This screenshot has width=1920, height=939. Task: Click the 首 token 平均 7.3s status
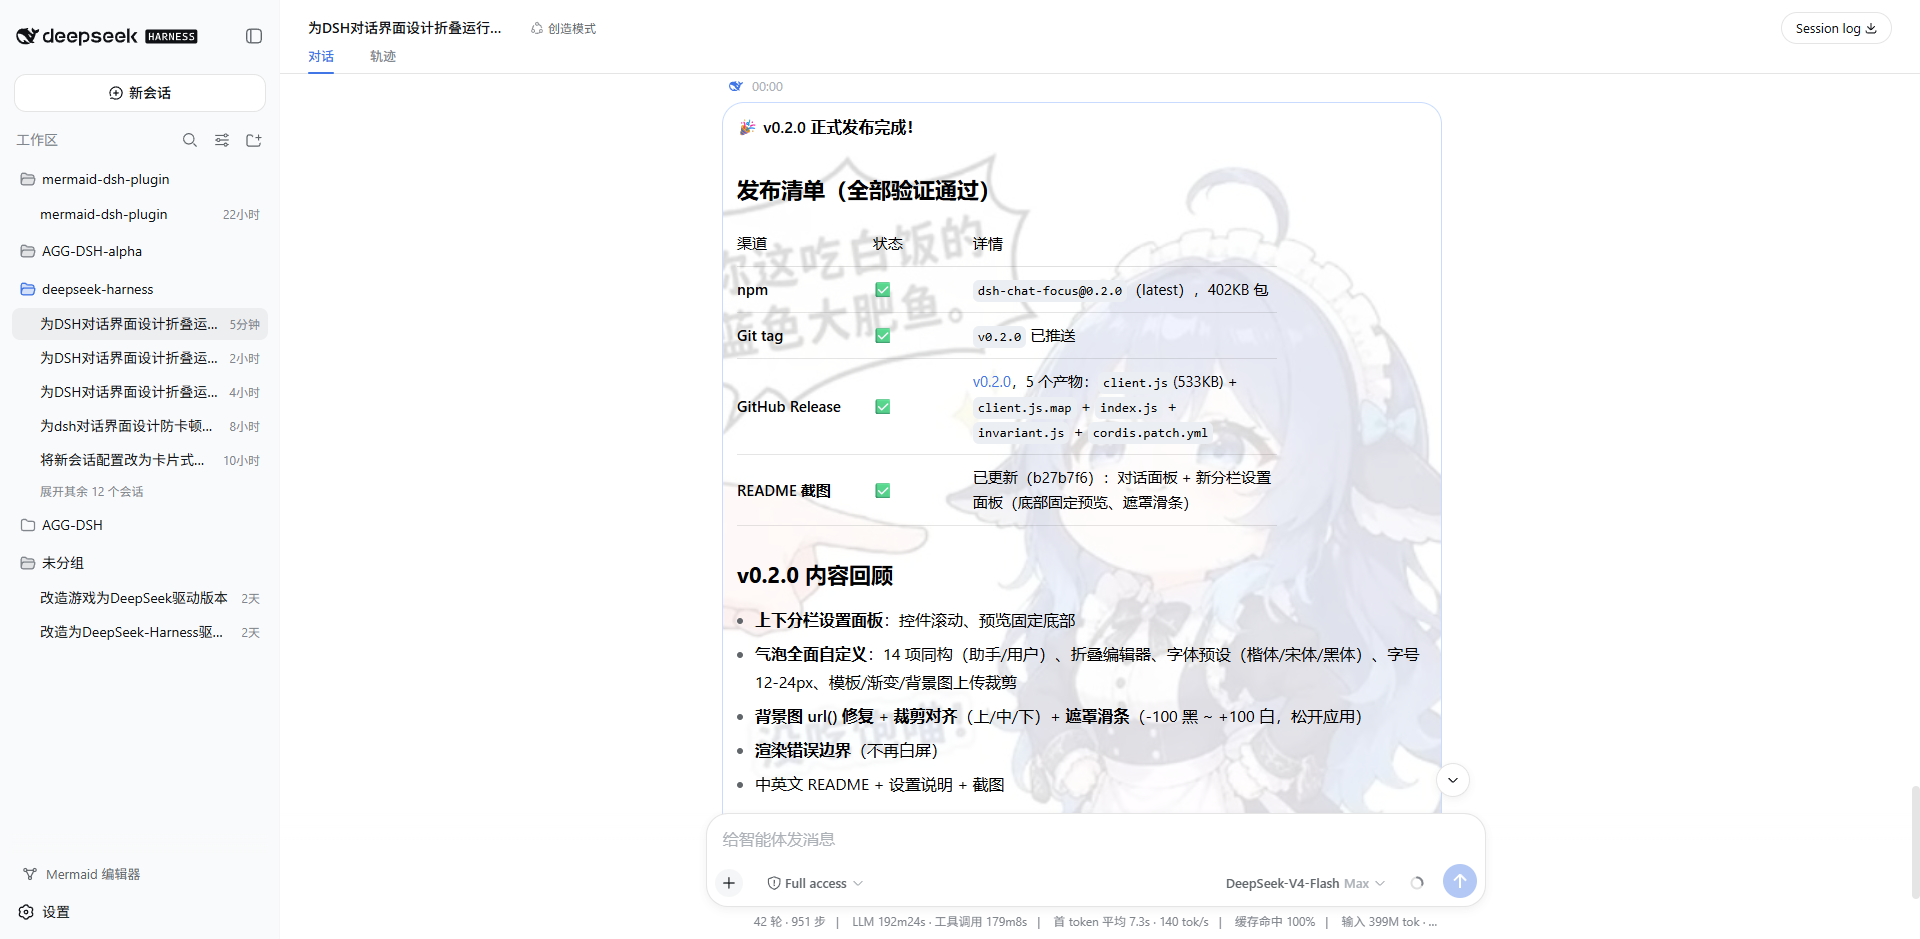(x=1131, y=922)
